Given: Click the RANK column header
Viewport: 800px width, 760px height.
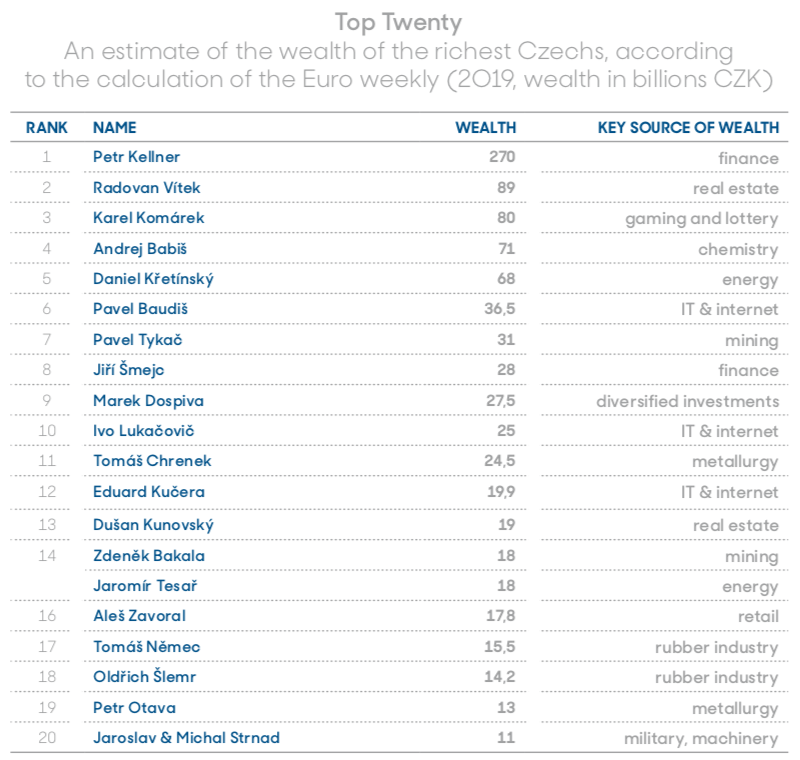Looking at the screenshot, I should [46, 128].
